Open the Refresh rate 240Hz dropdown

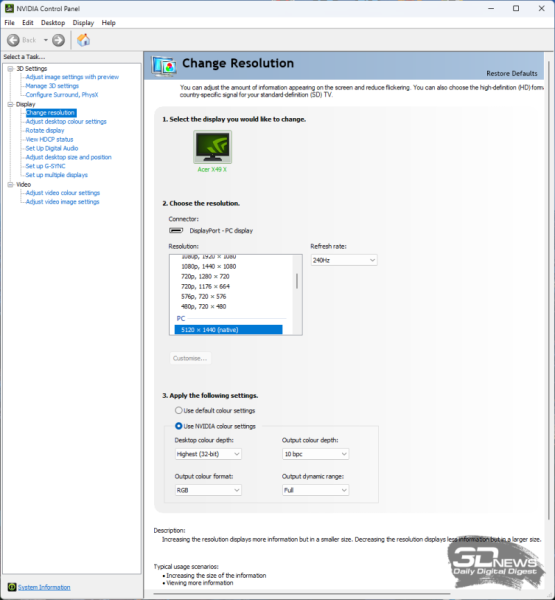[x=344, y=260]
